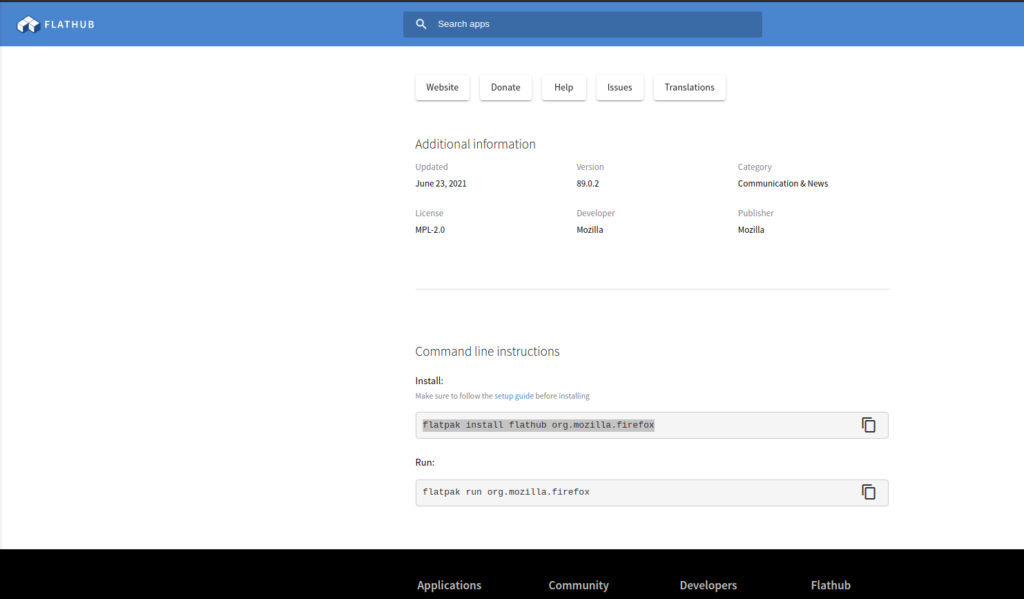
Task: Open the Help button
Action: (564, 88)
